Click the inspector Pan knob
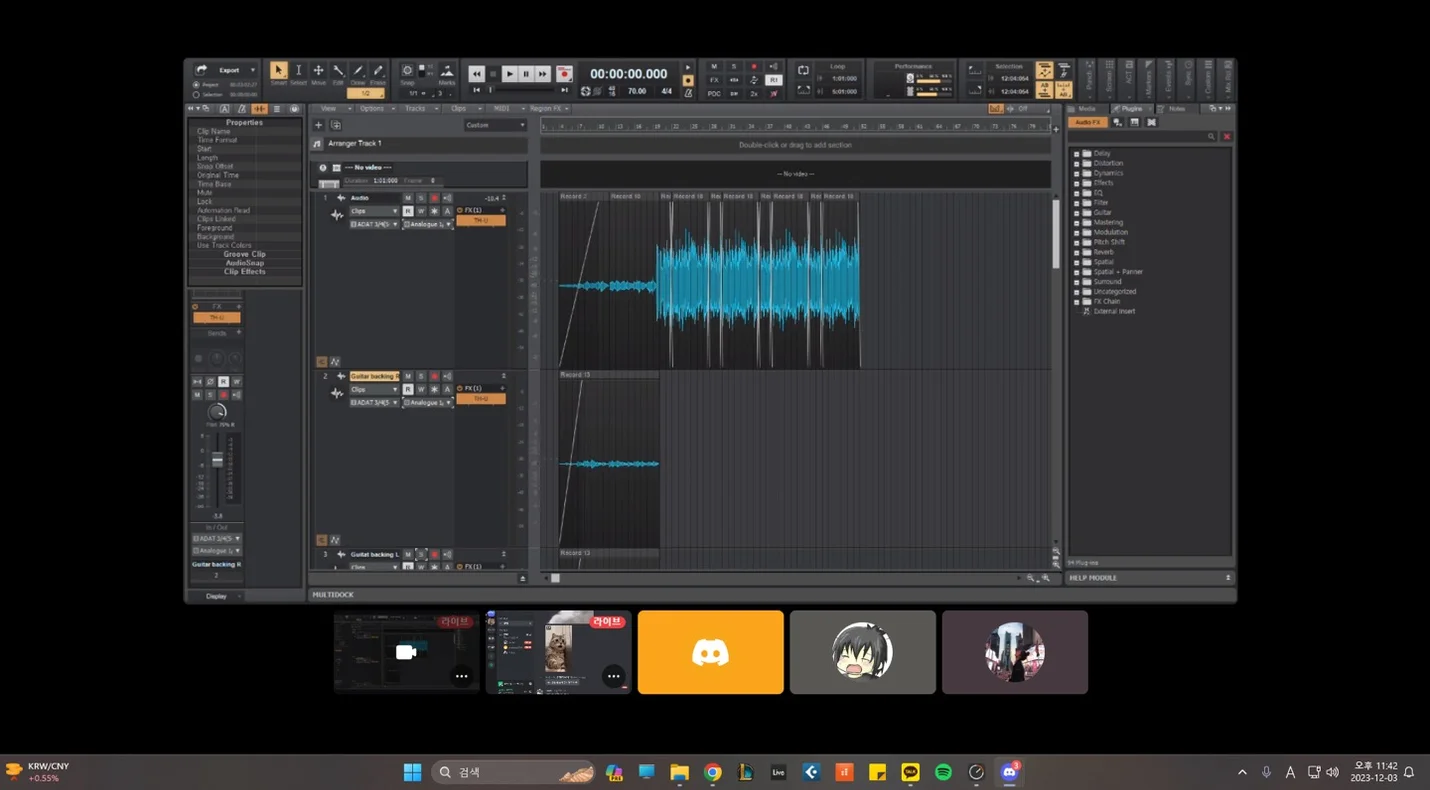Screen dimensions: 1430x790 217,412
